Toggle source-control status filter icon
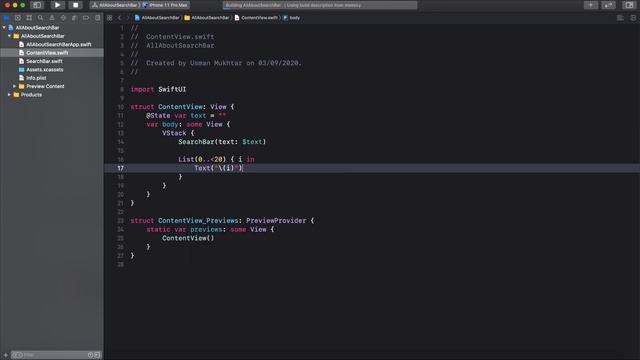Image resolution: width=640 pixels, height=360 pixels. pyautogui.click(x=97, y=355)
